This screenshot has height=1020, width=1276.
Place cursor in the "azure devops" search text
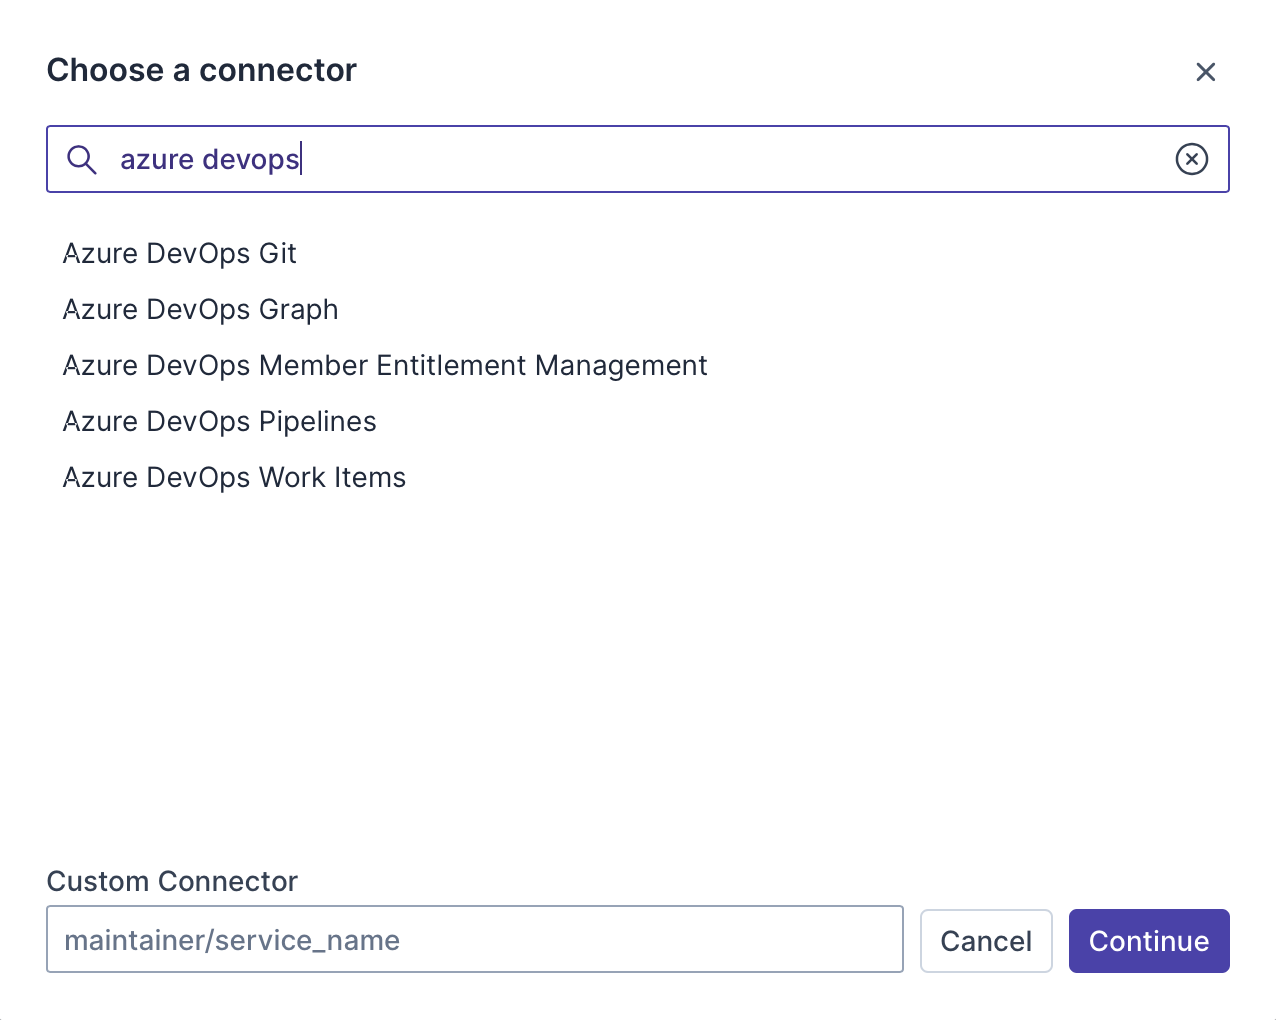[x=210, y=160]
